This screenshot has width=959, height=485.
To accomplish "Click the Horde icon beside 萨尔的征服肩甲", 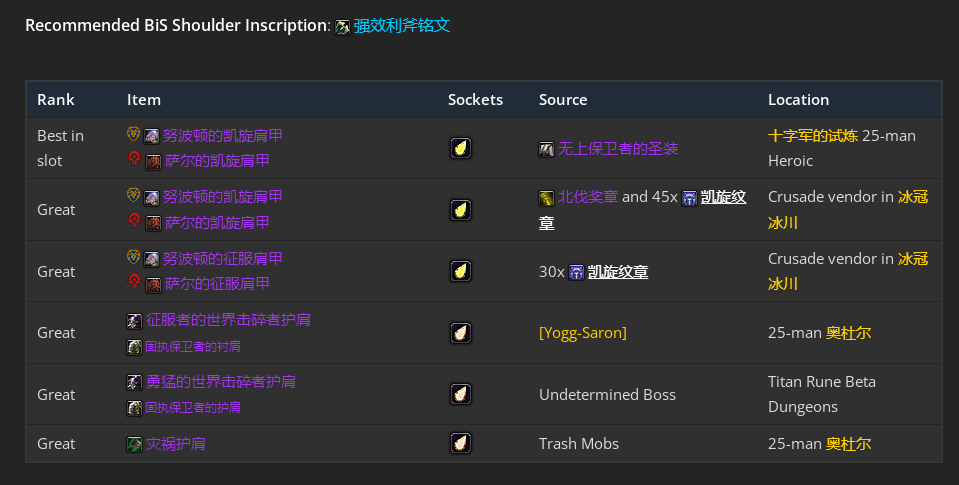I will (x=134, y=283).
